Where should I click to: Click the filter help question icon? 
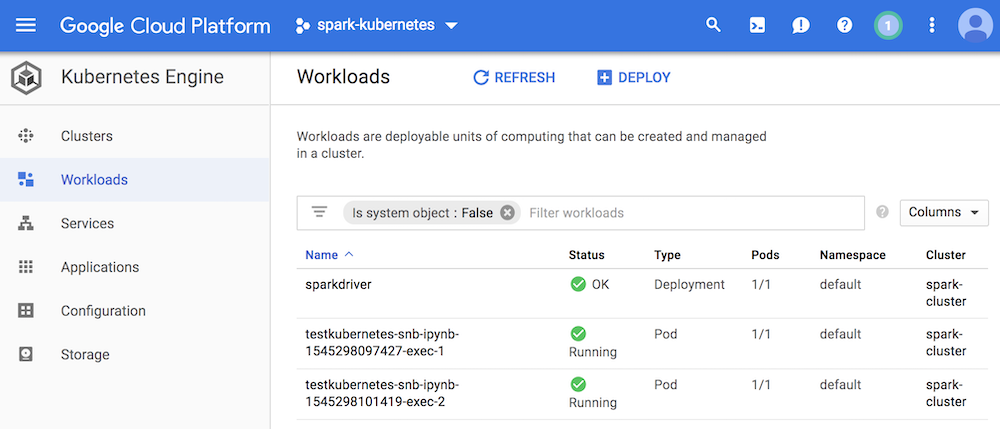pos(882,212)
